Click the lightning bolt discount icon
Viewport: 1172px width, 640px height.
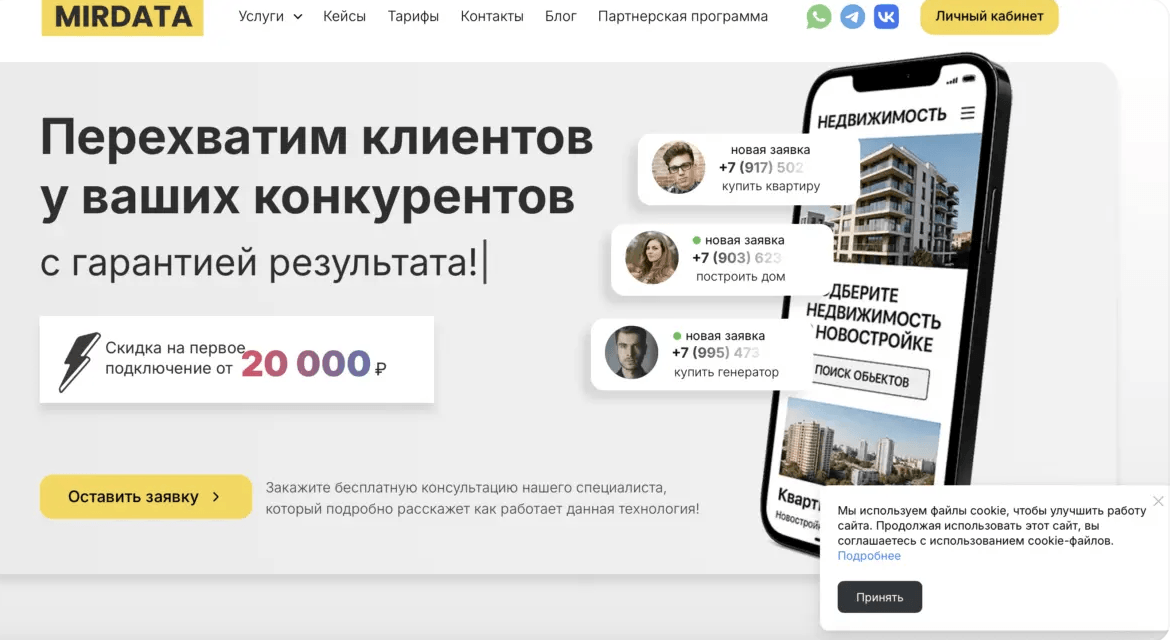point(79,362)
